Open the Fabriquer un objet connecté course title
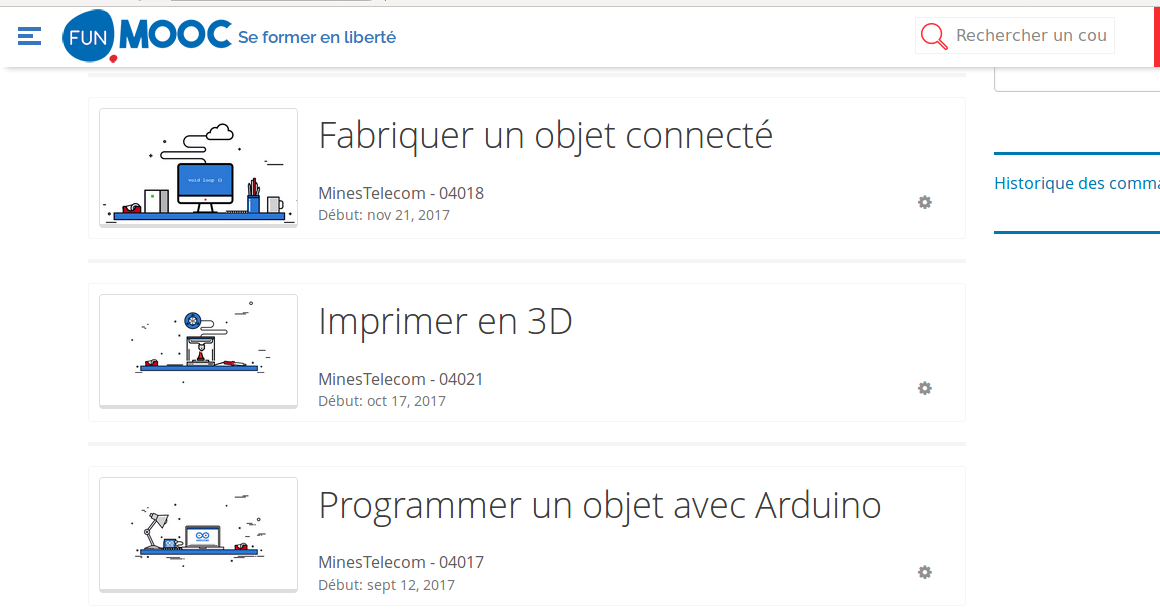Image resolution: width=1160 pixels, height=615 pixels. pos(545,136)
